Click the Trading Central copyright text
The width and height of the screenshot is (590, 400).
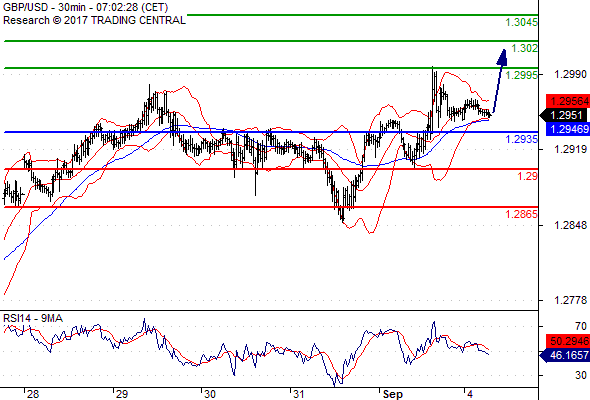94,20
